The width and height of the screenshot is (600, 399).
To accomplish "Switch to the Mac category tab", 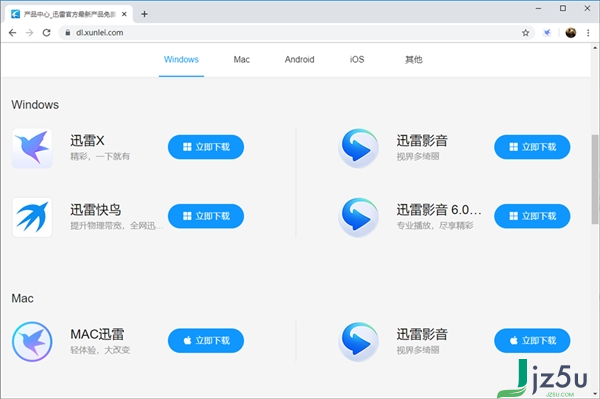I will click(242, 60).
